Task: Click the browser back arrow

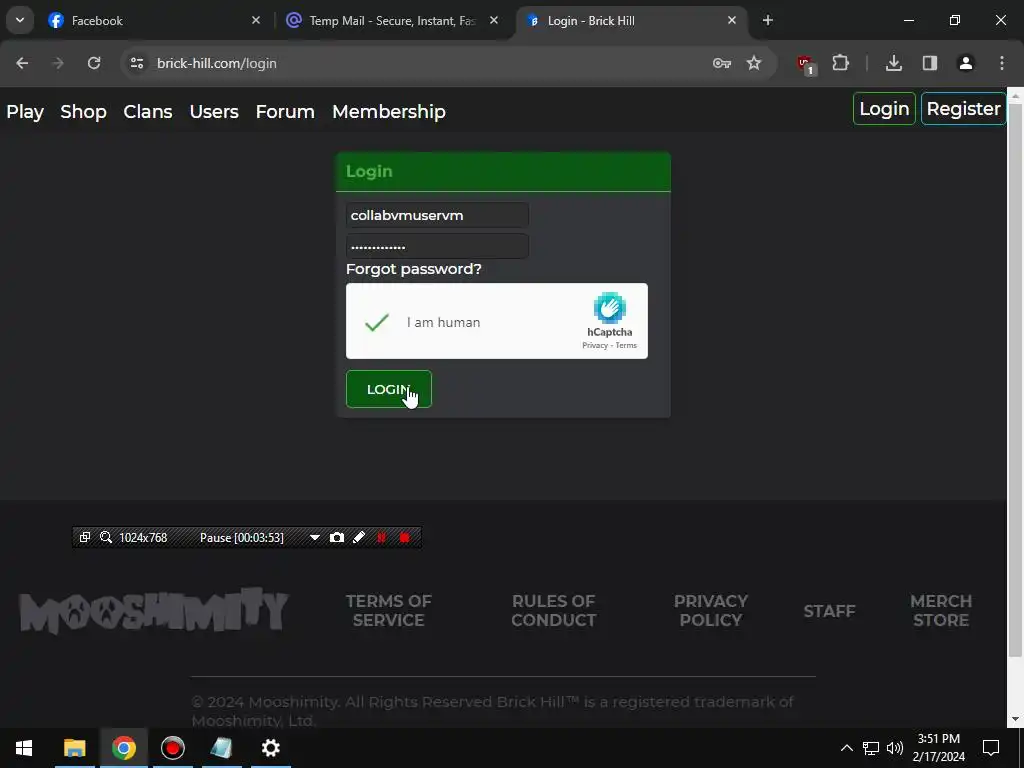Action: tap(22, 63)
